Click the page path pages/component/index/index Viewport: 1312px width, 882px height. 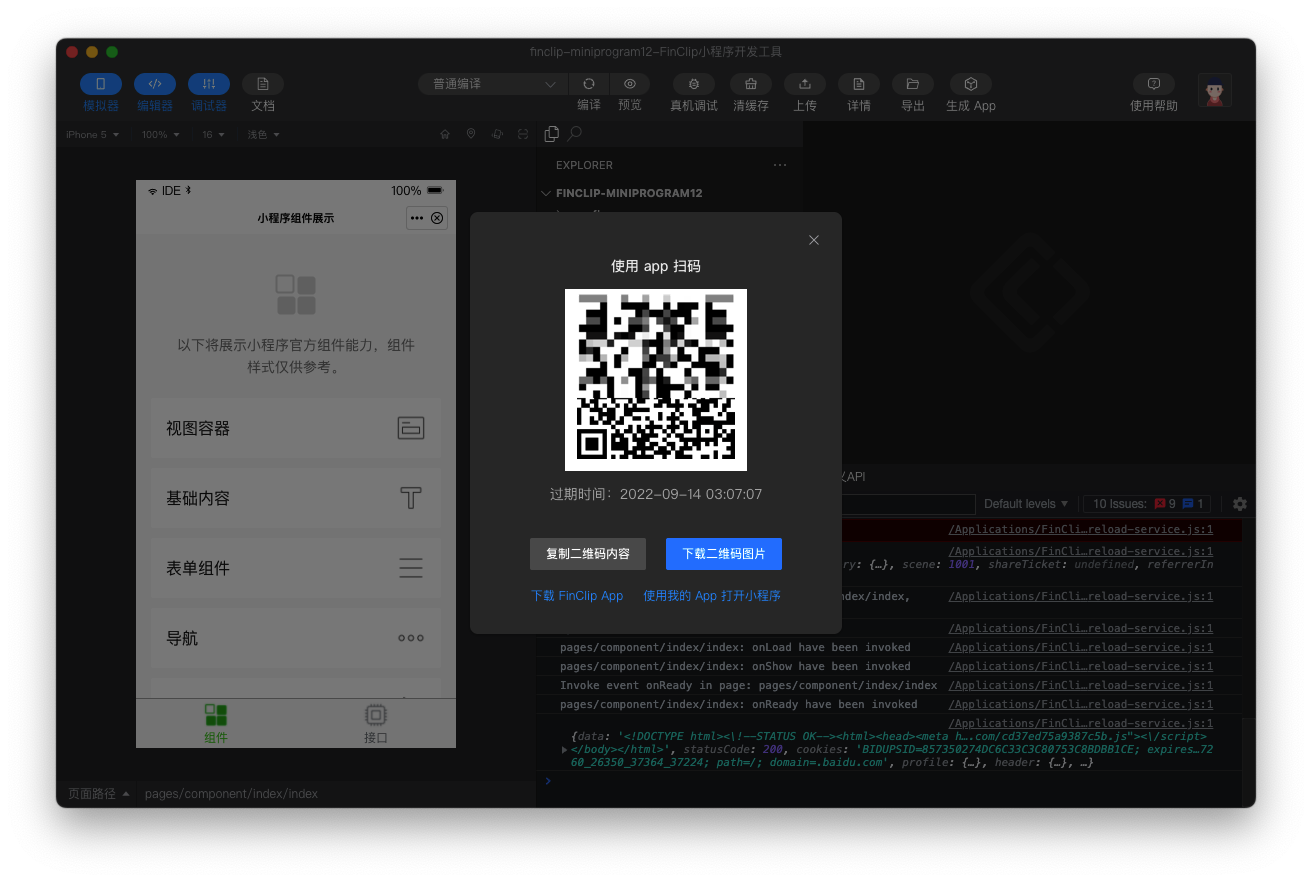pyautogui.click(x=231, y=794)
